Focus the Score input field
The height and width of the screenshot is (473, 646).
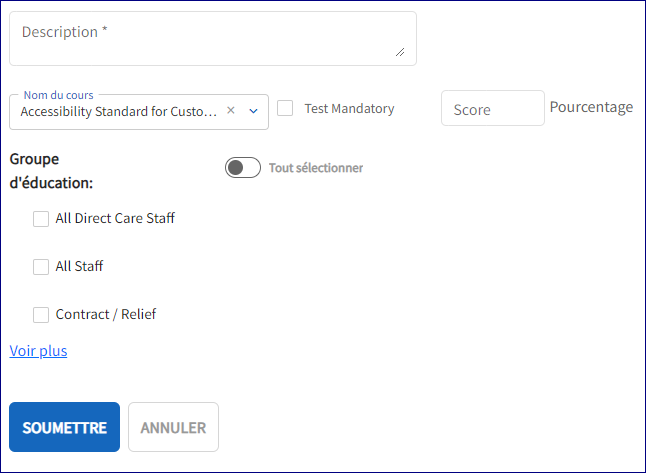(492, 109)
